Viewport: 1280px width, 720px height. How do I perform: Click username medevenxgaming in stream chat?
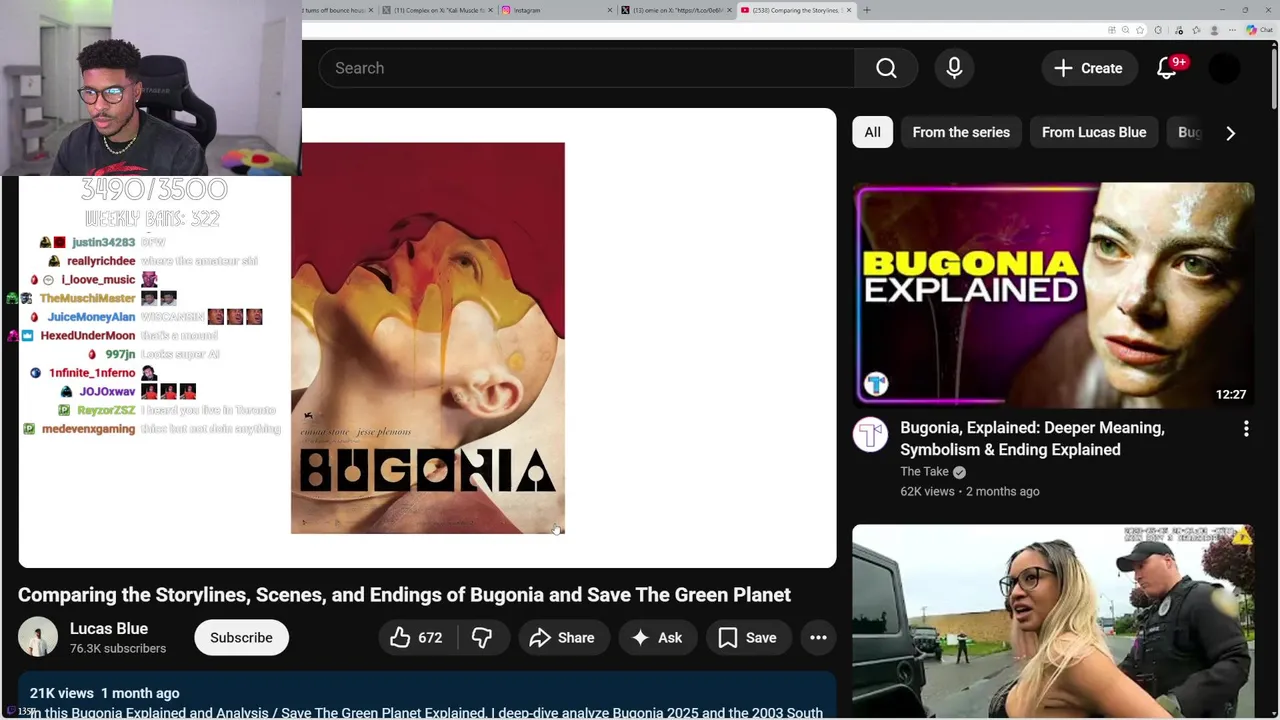tap(88, 429)
